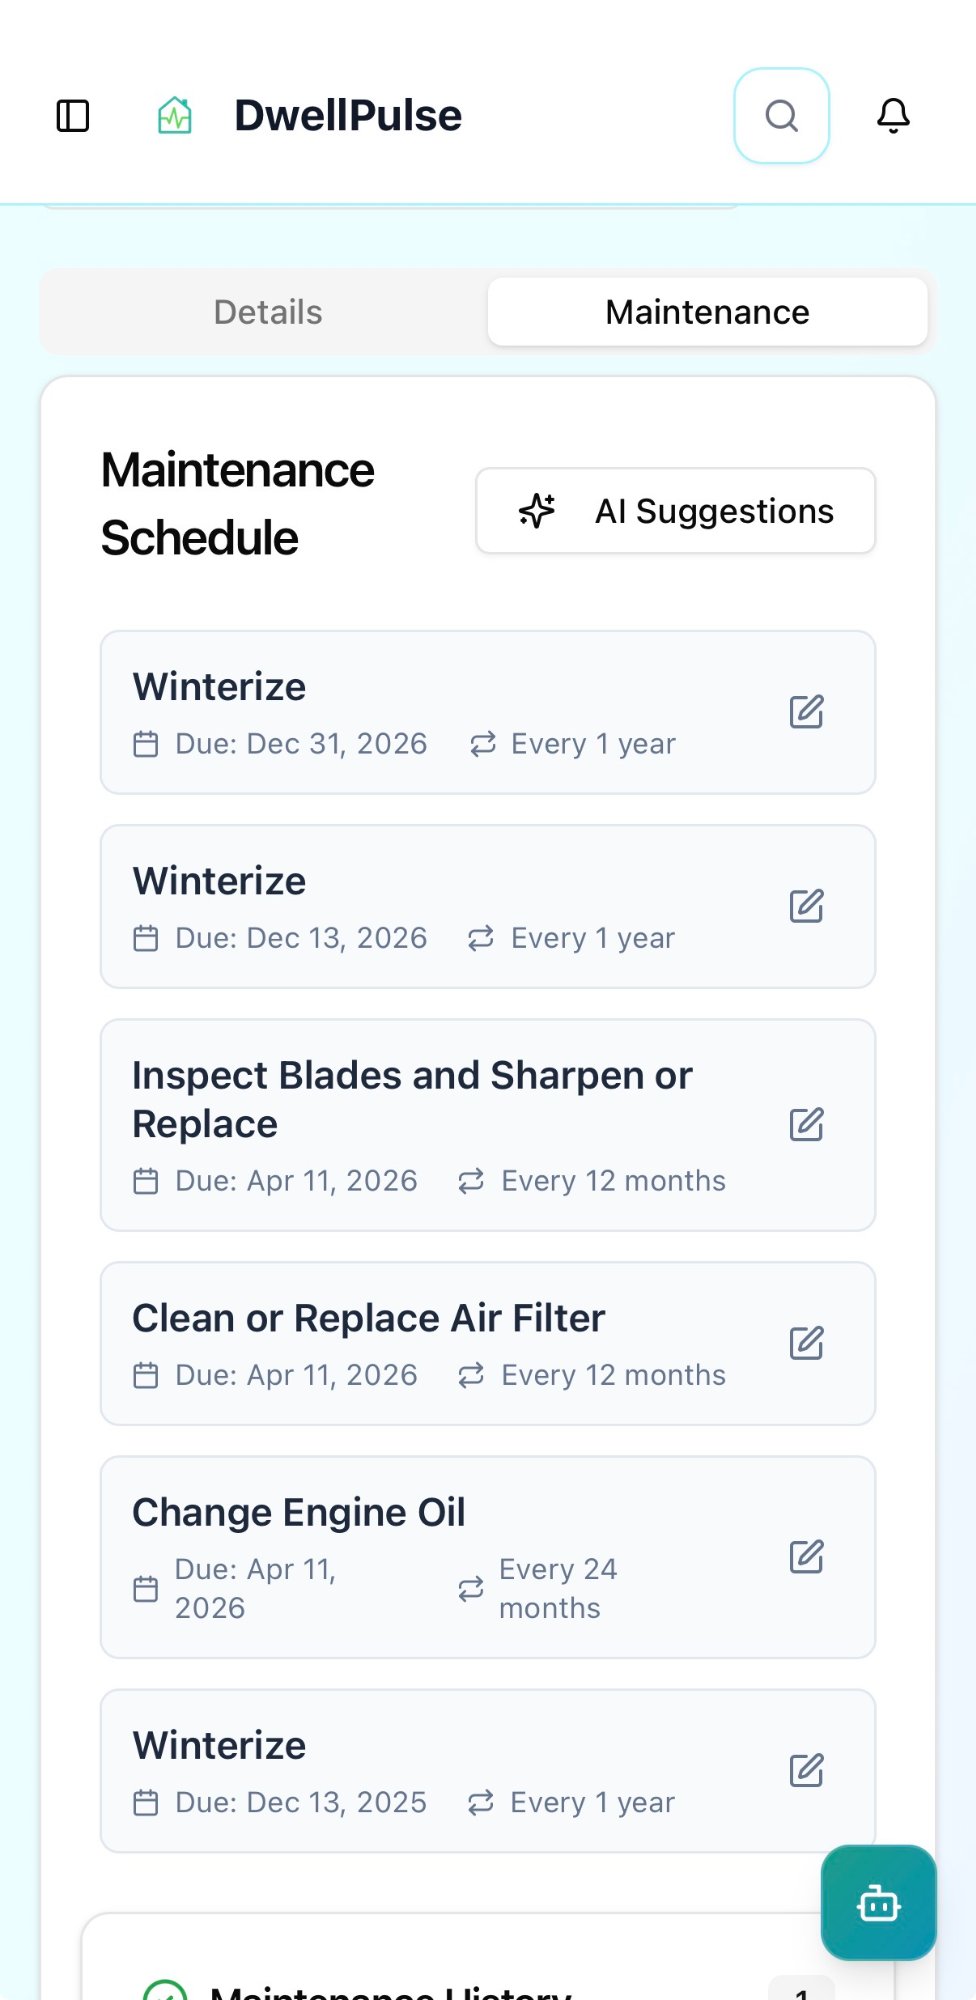This screenshot has height=2000, width=976.
Task: Edit Inspect Blades and Sharpen or Replace task
Action: point(806,1124)
